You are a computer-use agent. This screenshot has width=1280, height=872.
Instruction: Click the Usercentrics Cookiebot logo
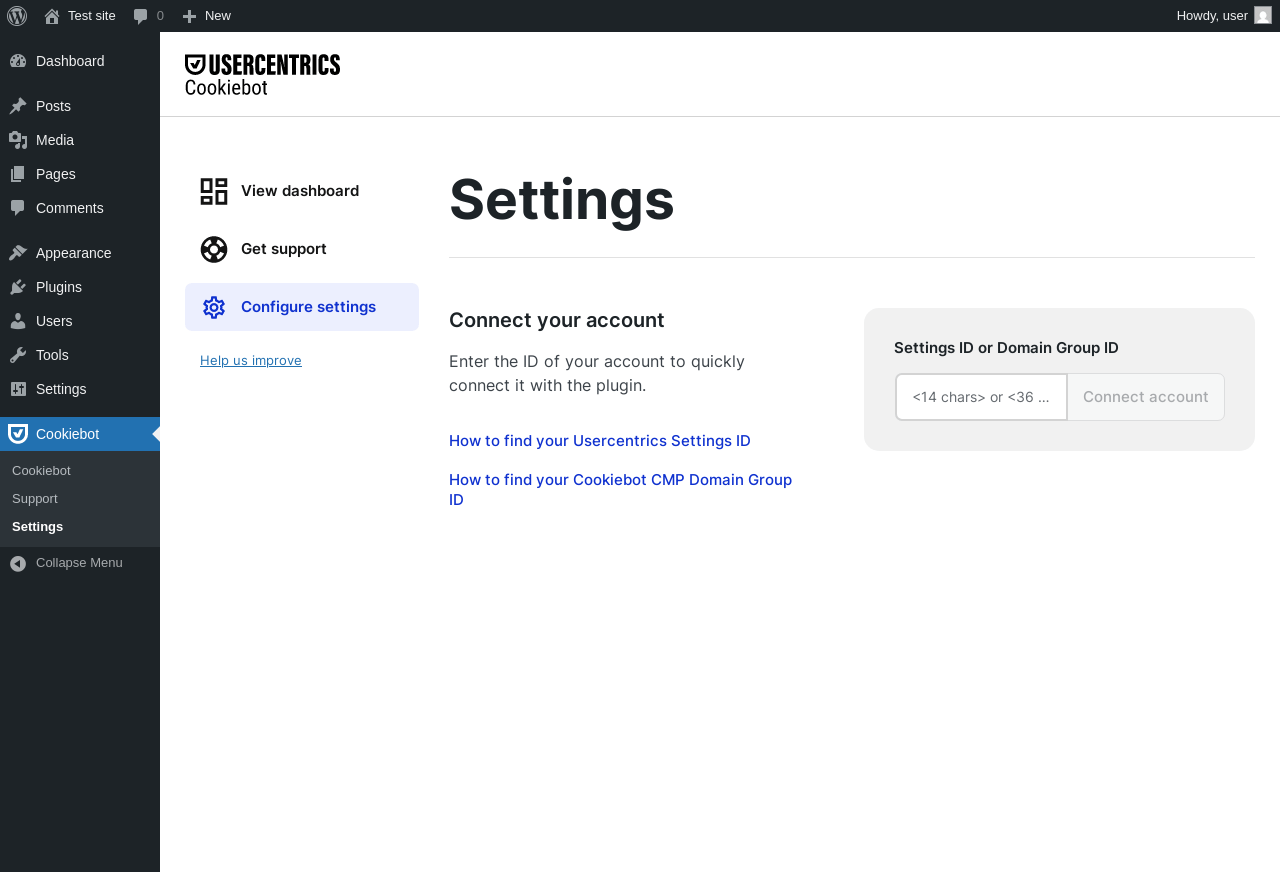click(x=262, y=75)
